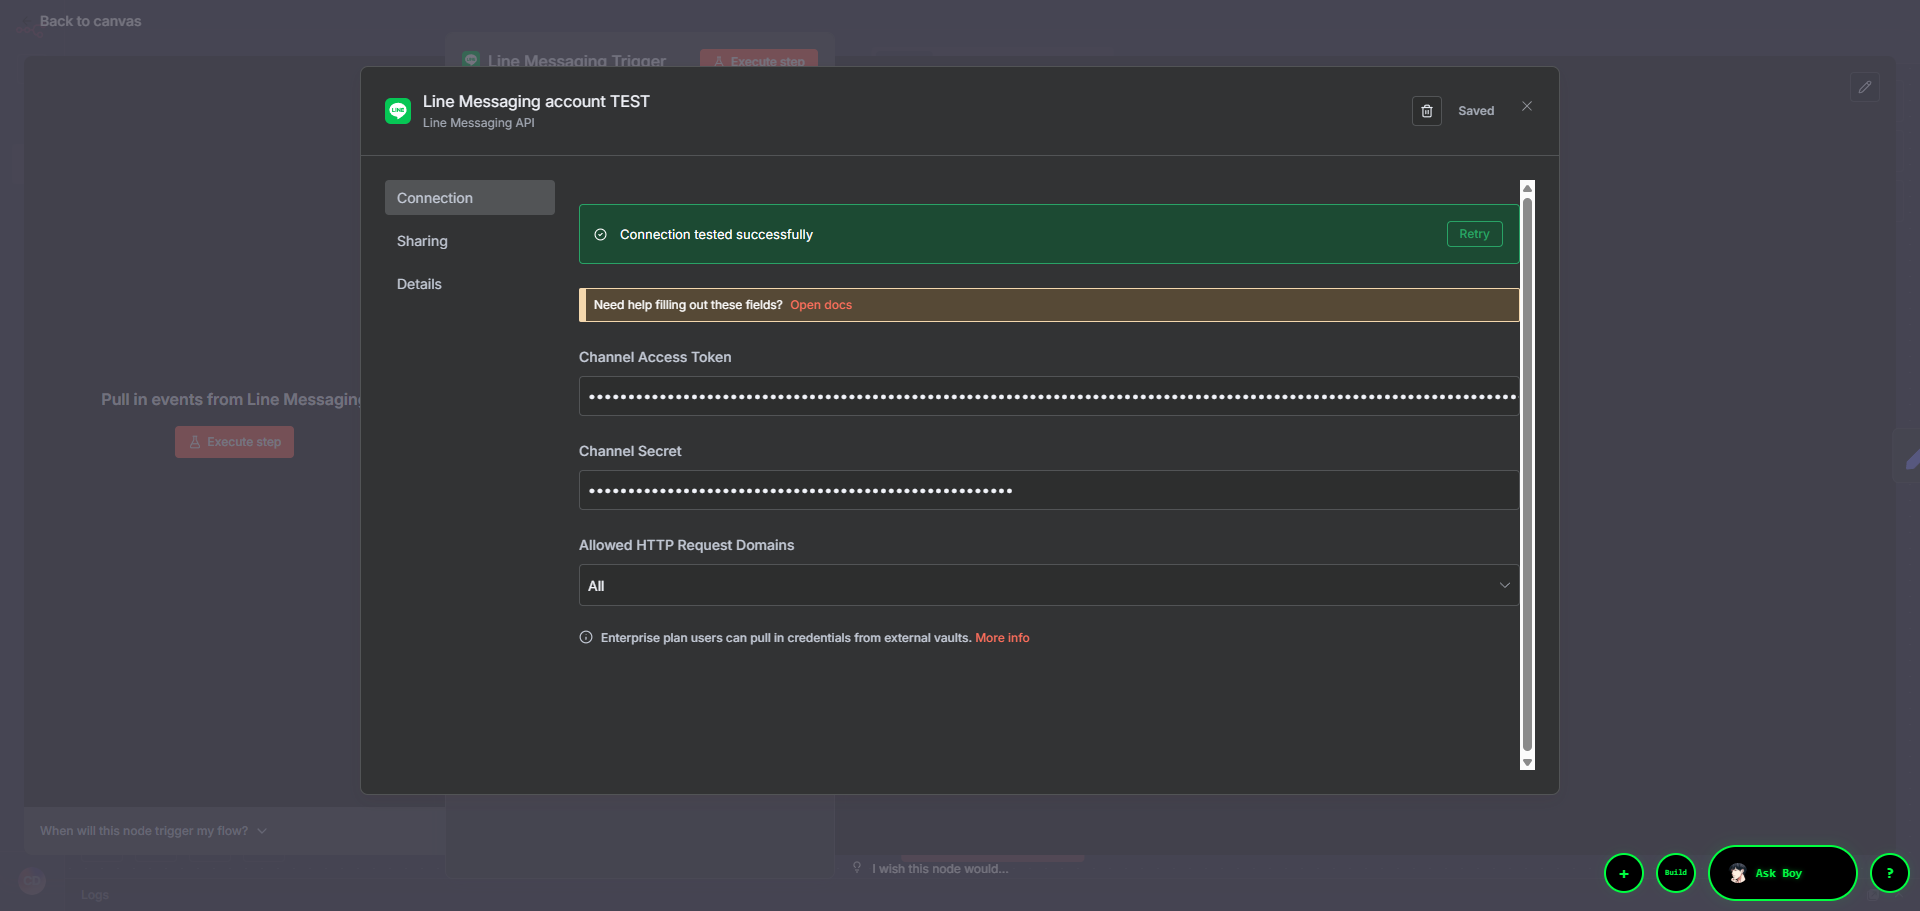Open the Details tab
This screenshot has width=1920, height=911.
coord(419,284)
